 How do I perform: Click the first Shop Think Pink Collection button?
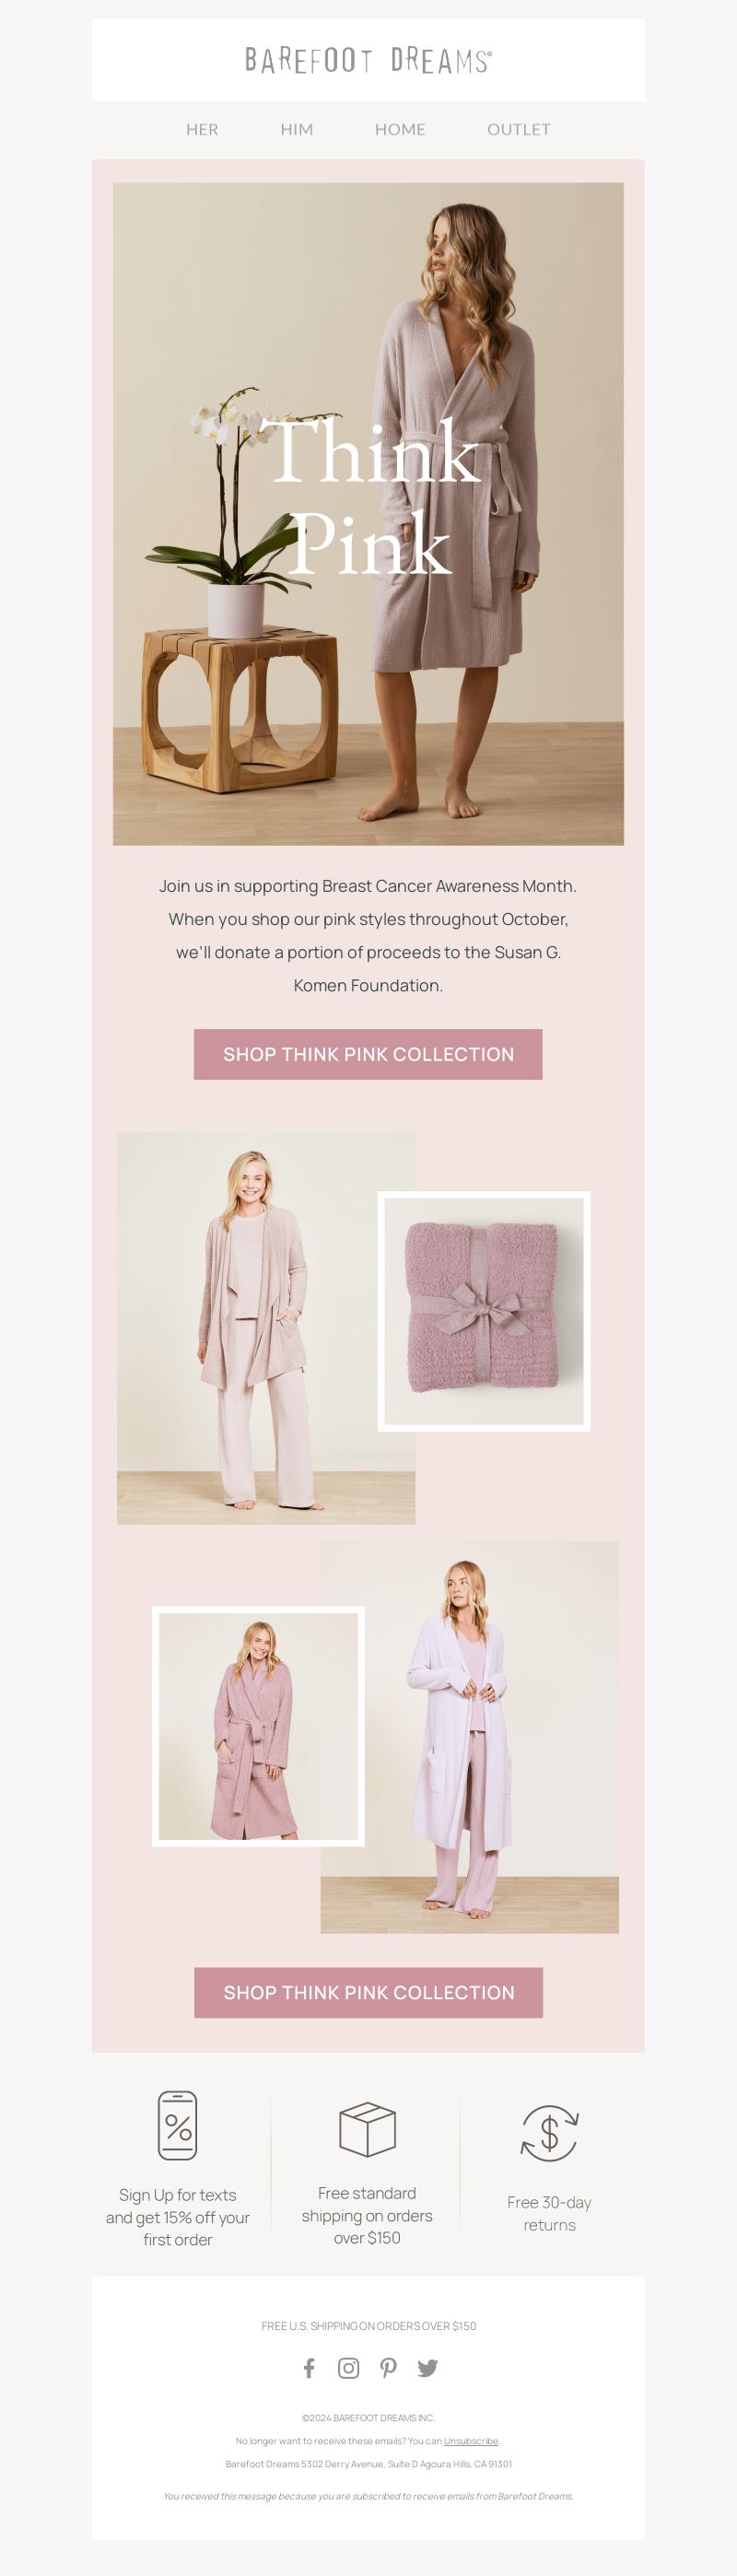coord(368,1054)
